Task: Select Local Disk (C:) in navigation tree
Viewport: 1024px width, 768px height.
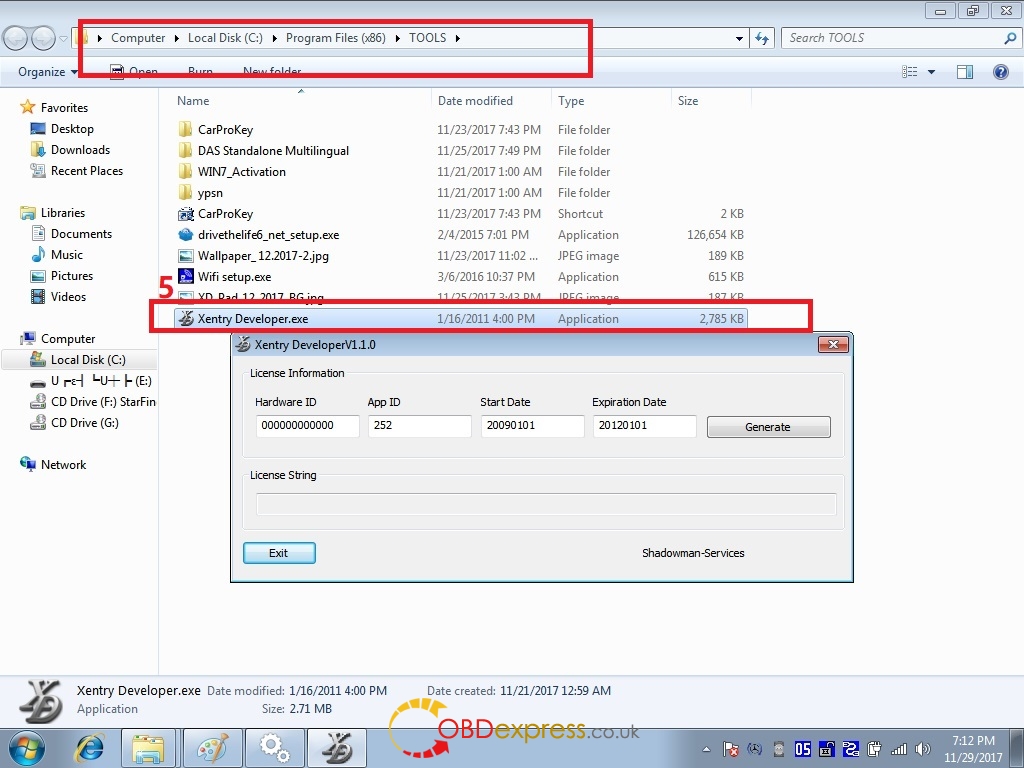Action: (88, 360)
